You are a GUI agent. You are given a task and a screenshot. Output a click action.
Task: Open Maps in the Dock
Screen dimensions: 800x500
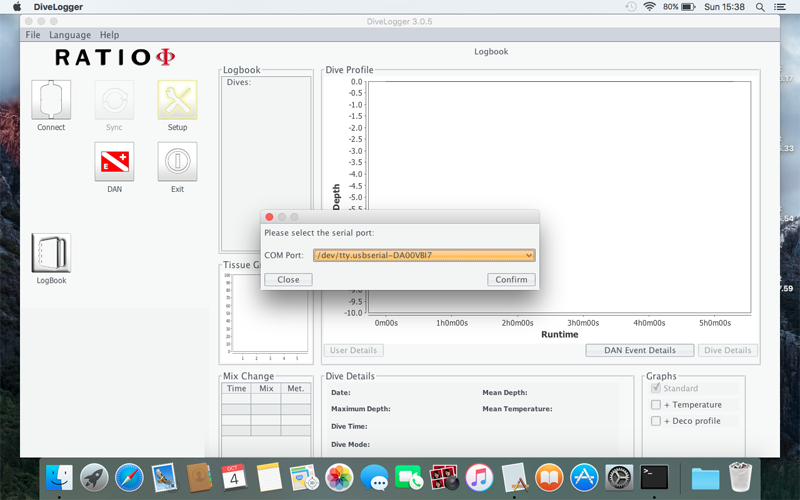click(304, 478)
